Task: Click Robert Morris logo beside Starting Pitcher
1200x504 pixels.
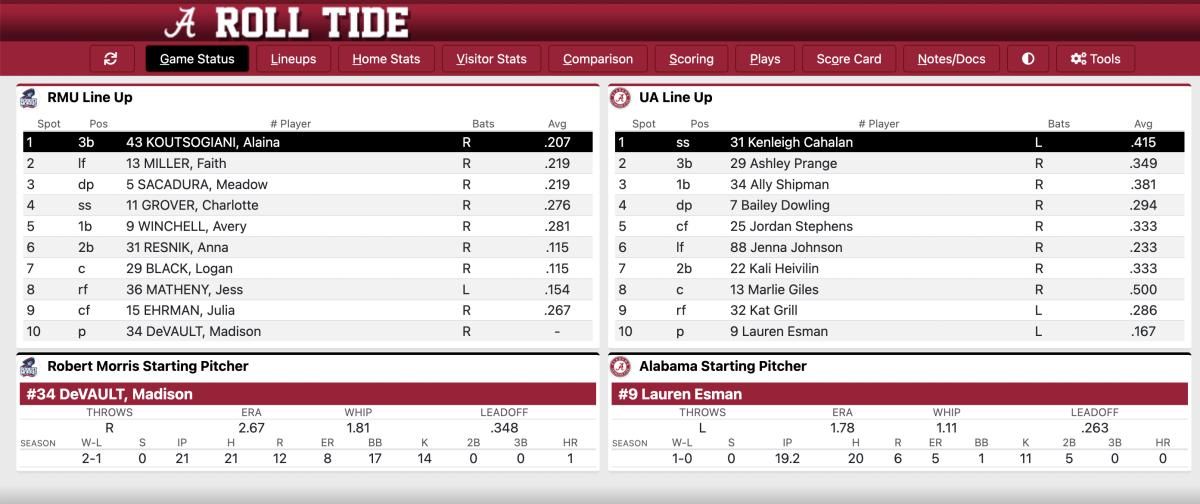Action: (28, 366)
